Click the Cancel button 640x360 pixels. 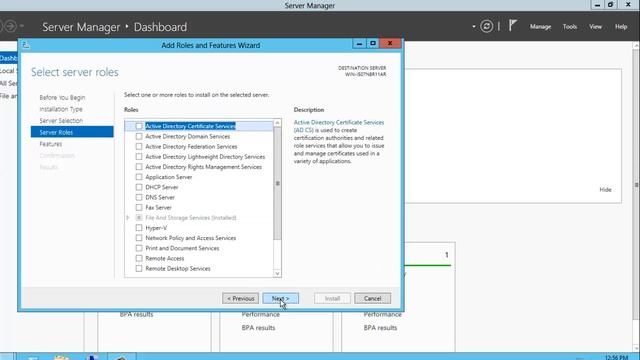(372, 298)
